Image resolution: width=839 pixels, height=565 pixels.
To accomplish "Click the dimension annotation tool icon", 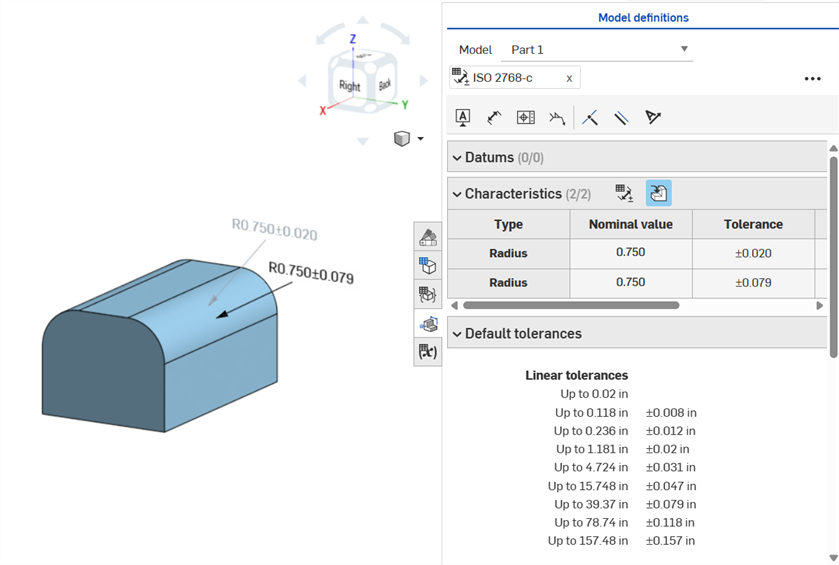I will coord(494,118).
